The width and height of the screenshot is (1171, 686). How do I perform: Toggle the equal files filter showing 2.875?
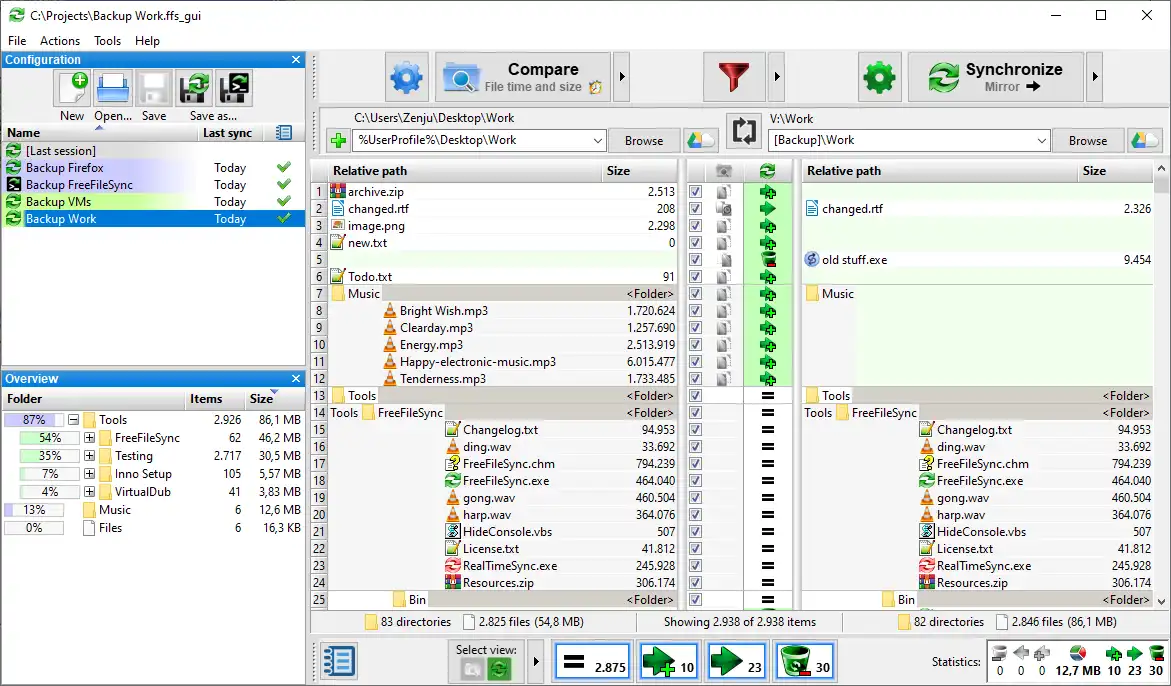593,661
